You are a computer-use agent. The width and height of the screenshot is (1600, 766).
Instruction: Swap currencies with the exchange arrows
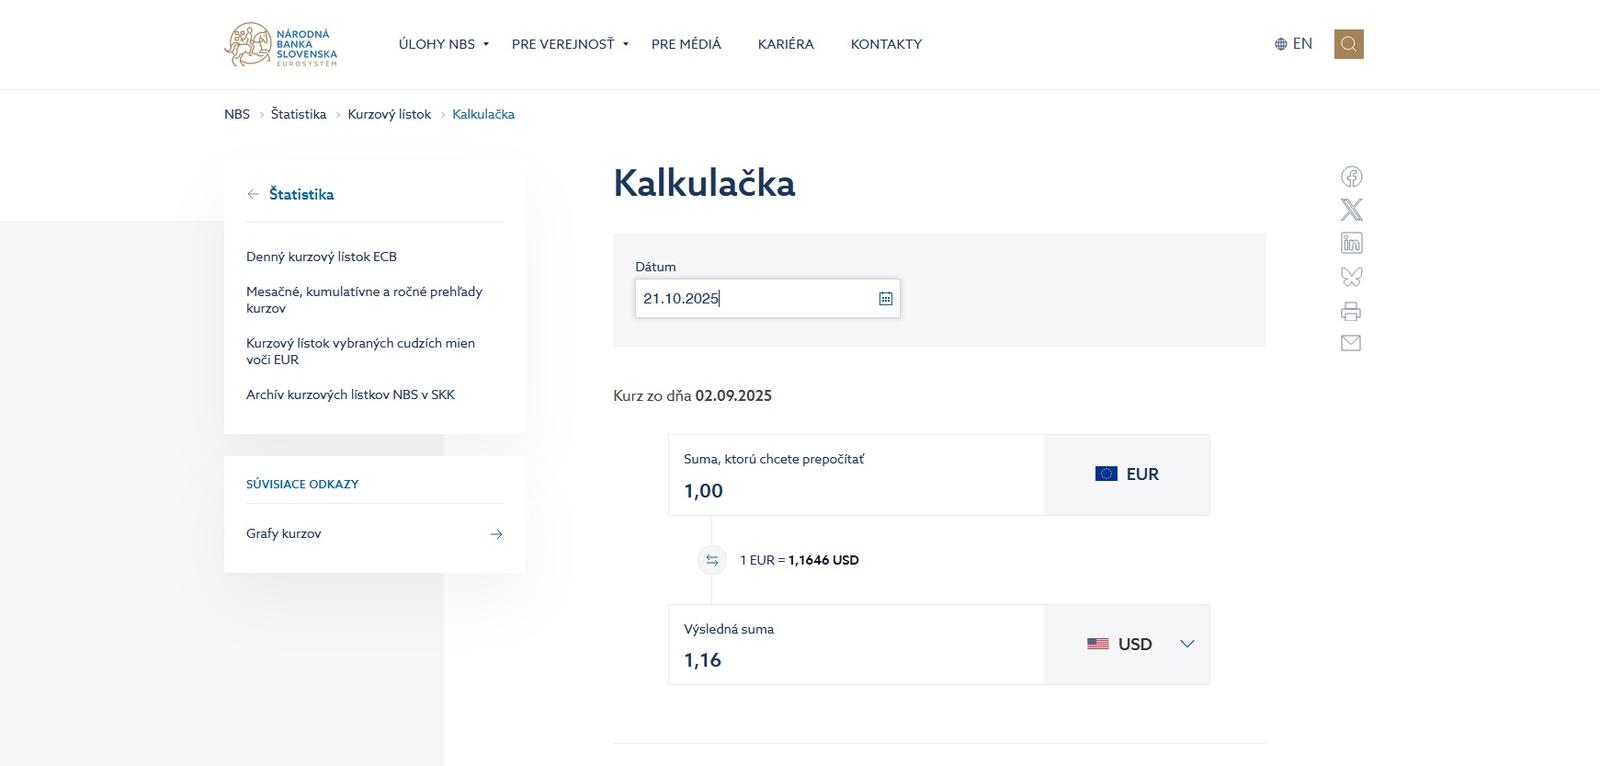[712, 560]
